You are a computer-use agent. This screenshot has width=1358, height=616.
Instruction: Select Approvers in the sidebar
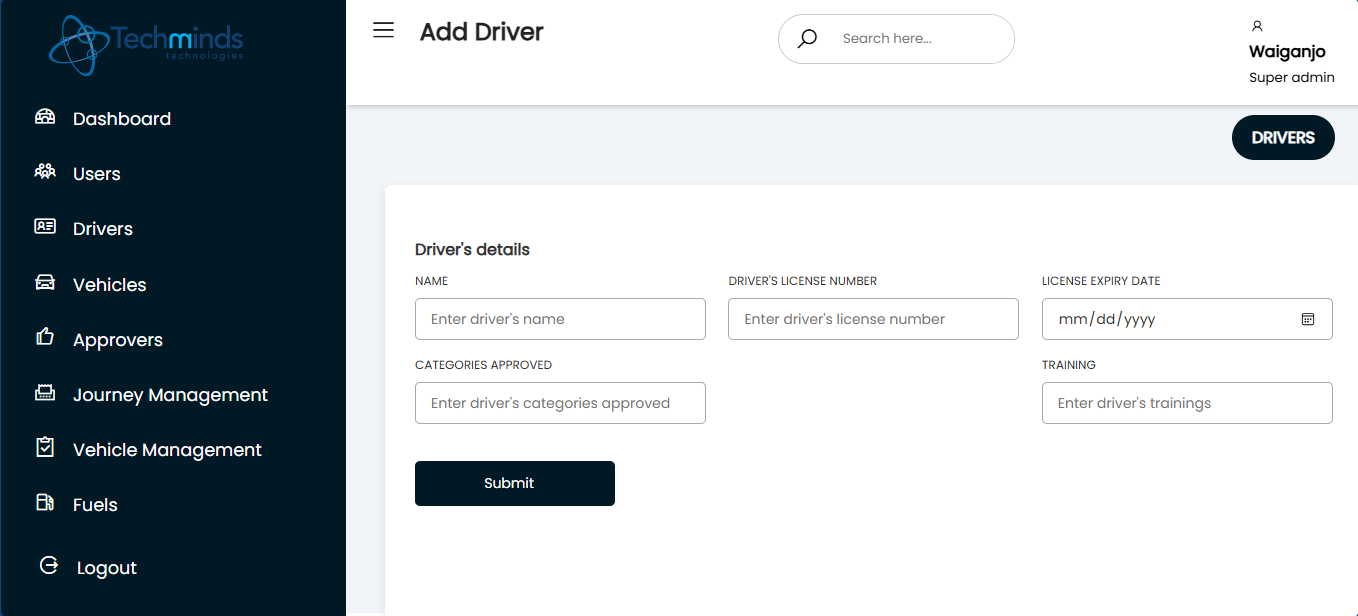pos(118,340)
